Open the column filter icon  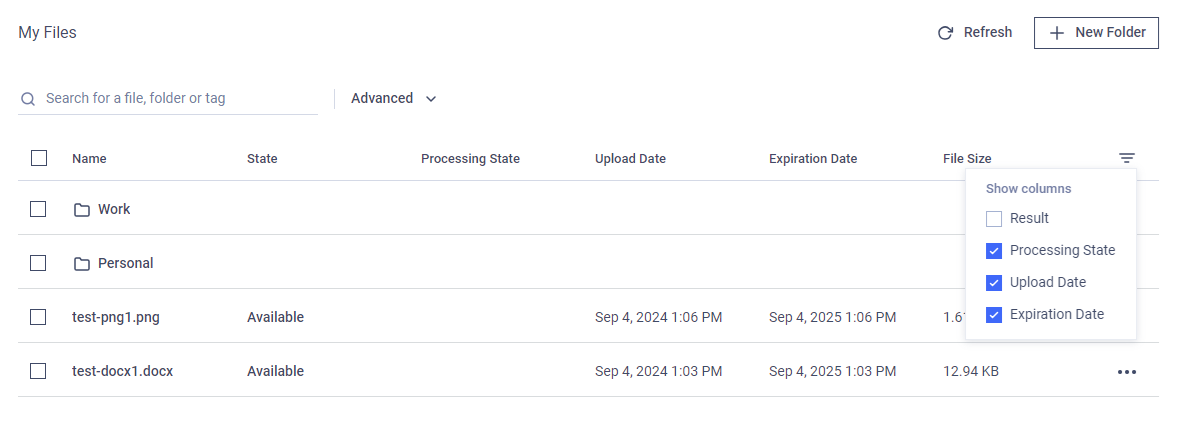(x=1127, y=158)
